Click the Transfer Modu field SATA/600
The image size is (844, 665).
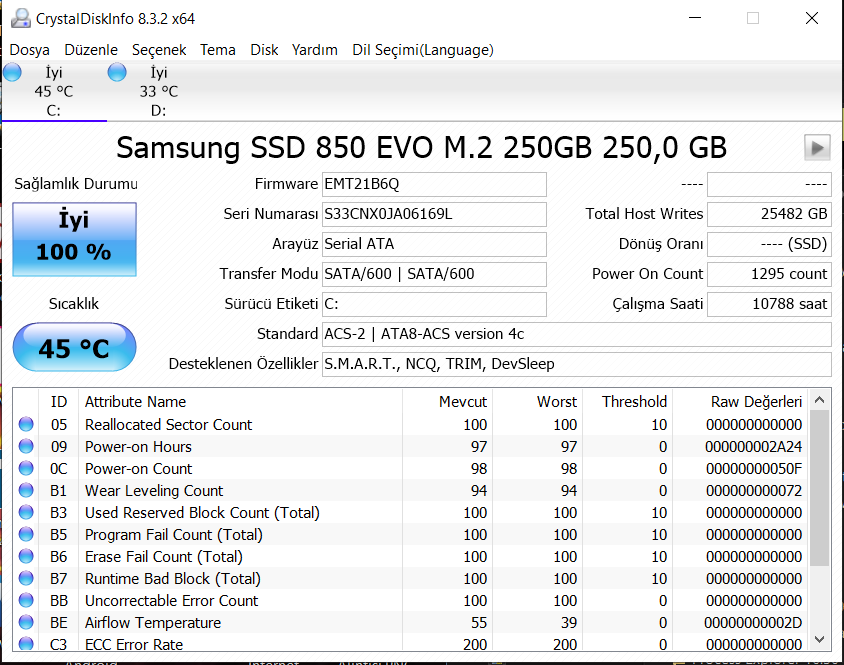point(434,274)
